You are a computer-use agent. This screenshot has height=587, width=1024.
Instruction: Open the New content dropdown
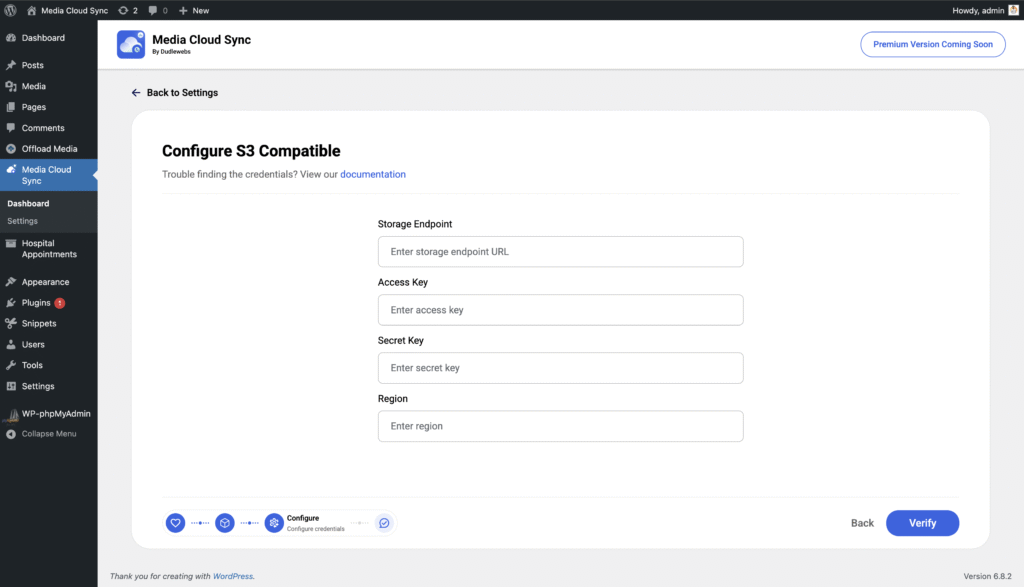click(194, 10)
